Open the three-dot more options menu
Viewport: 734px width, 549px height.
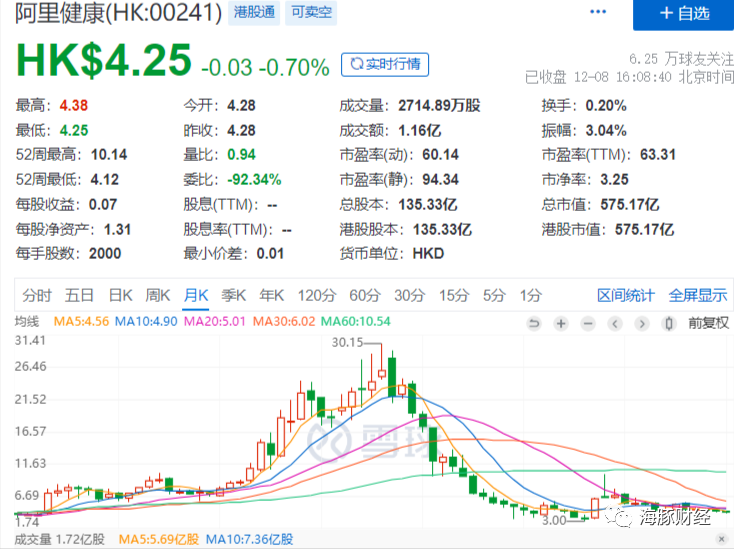598,12
